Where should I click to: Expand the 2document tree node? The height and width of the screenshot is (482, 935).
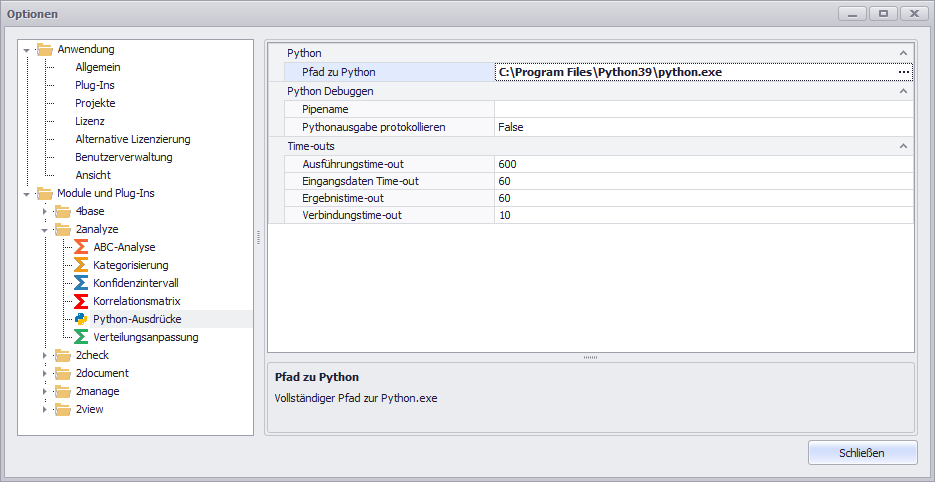44,373
